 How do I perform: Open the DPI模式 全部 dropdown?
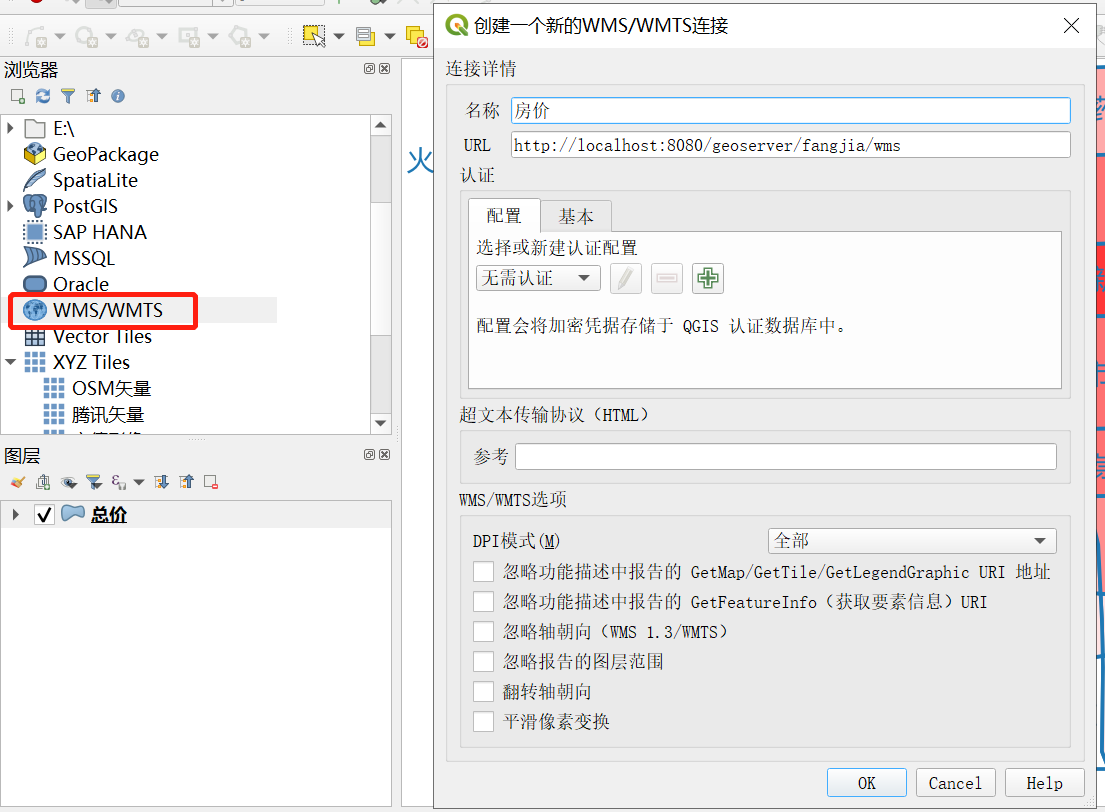click(911, 540)
